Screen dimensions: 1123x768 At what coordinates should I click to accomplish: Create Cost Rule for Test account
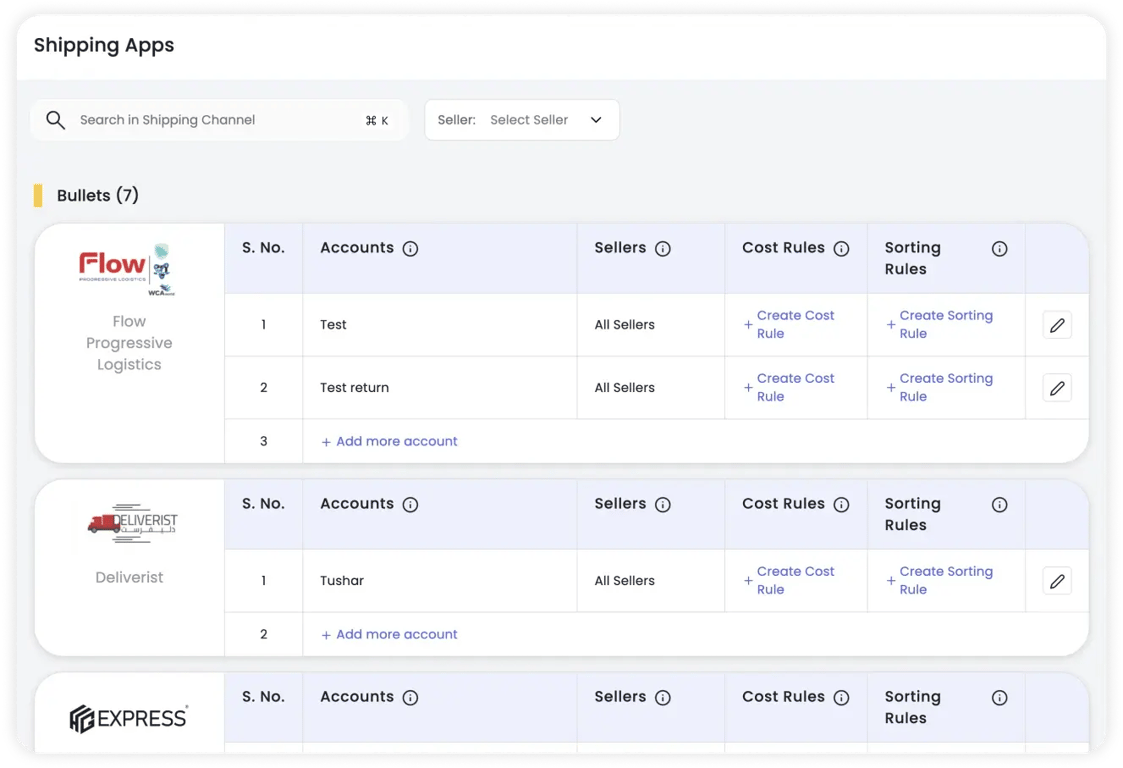794,325
